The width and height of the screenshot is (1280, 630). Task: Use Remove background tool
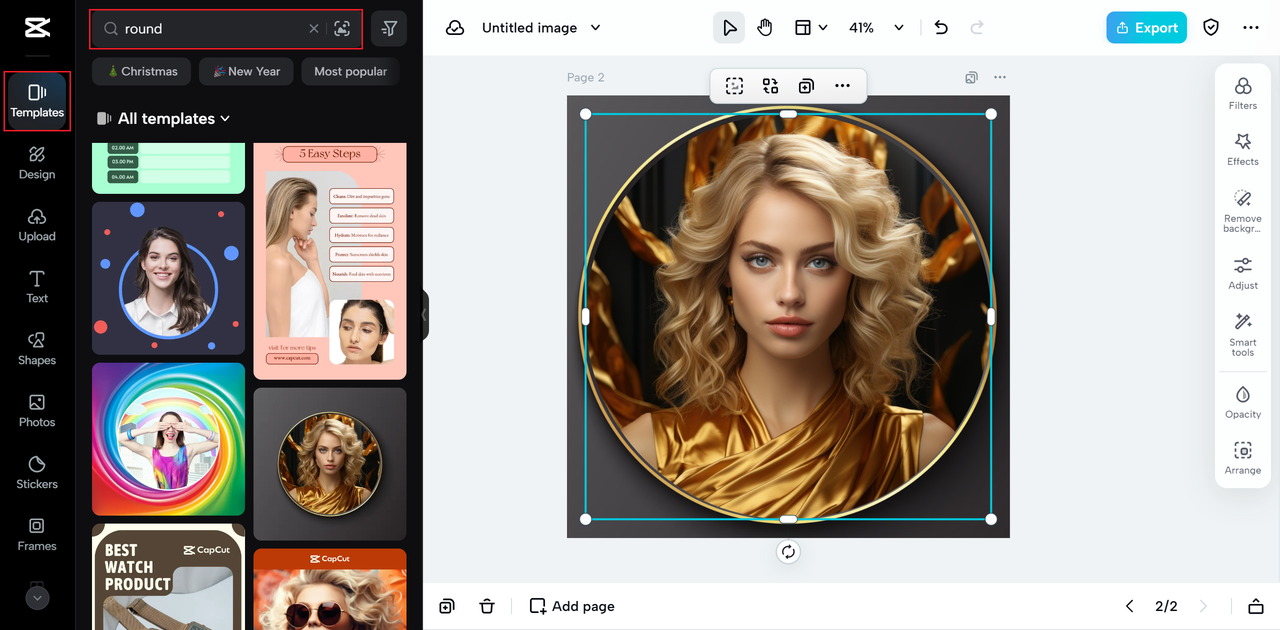coord(1243,211)
